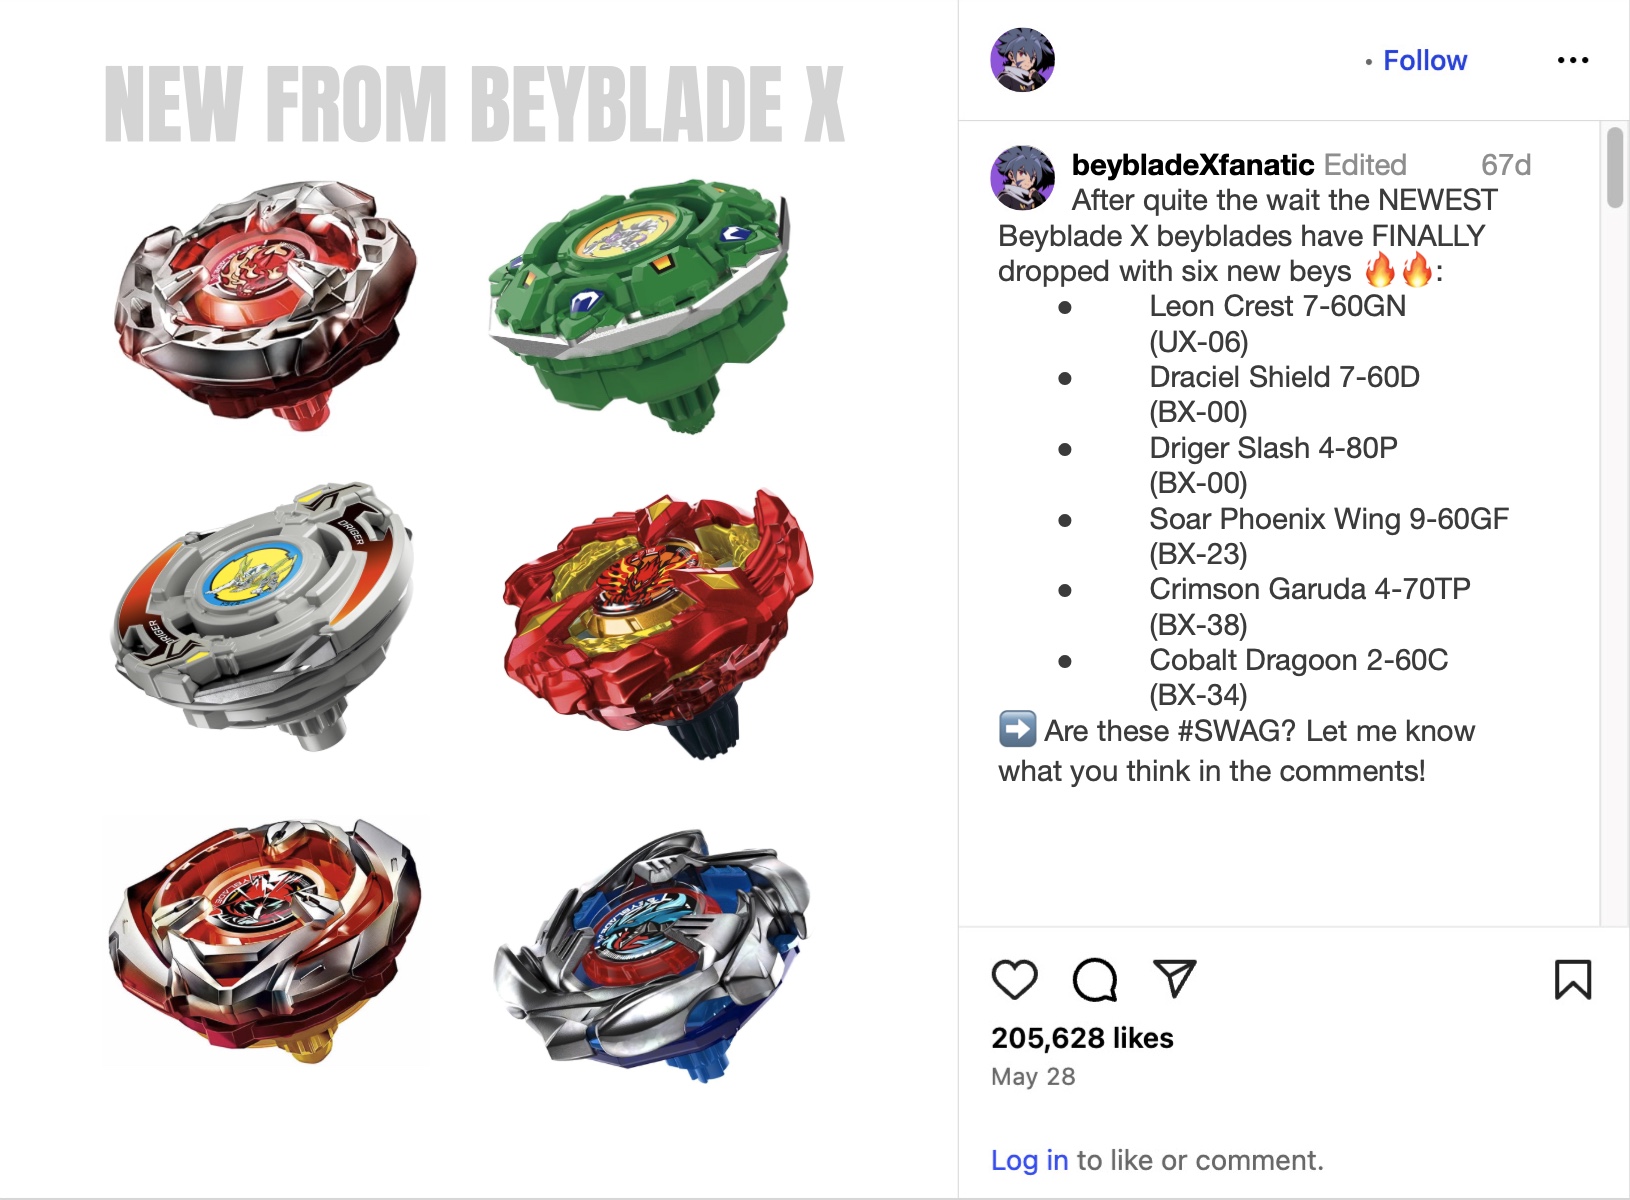Screen dimensions: 1630x1200
Task: Follow the beybladeXfanatic account
Action: (1424, 61)
